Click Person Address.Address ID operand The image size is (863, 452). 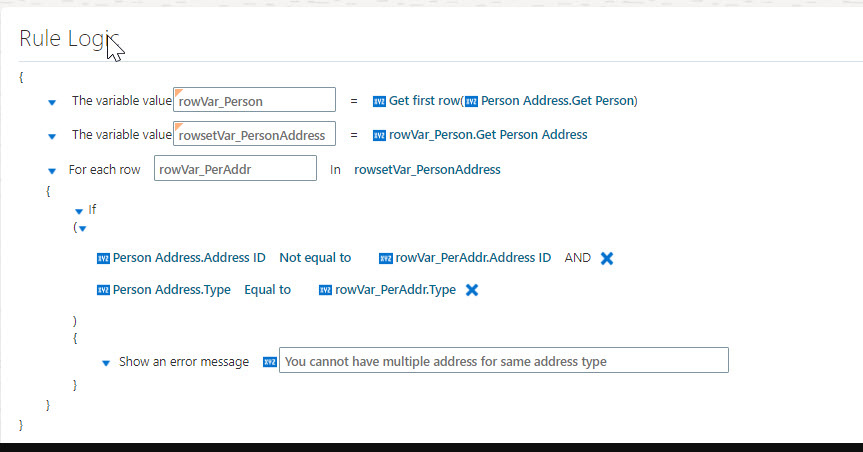point(189,258)
